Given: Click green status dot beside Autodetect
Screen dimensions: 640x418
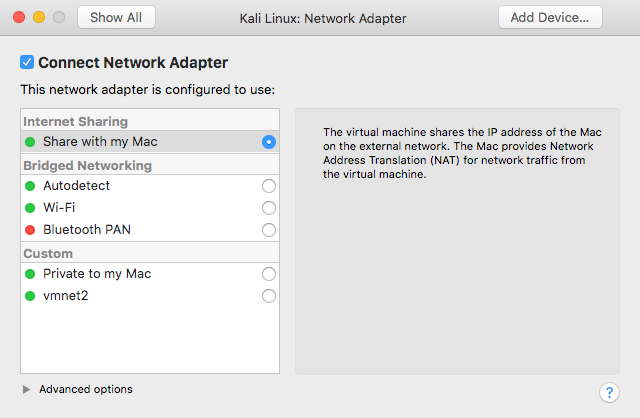Looking at the screenshot, I should coord(30,186).
